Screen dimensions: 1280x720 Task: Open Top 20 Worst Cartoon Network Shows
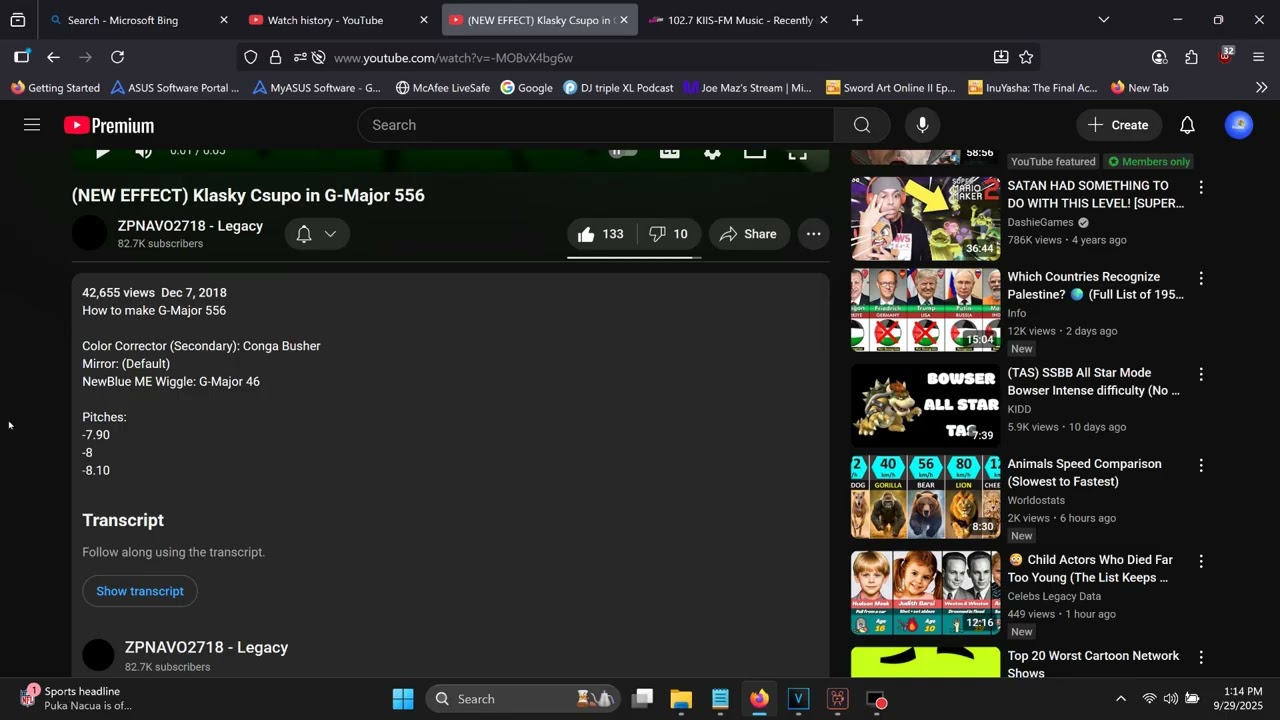click(1093, 664)
